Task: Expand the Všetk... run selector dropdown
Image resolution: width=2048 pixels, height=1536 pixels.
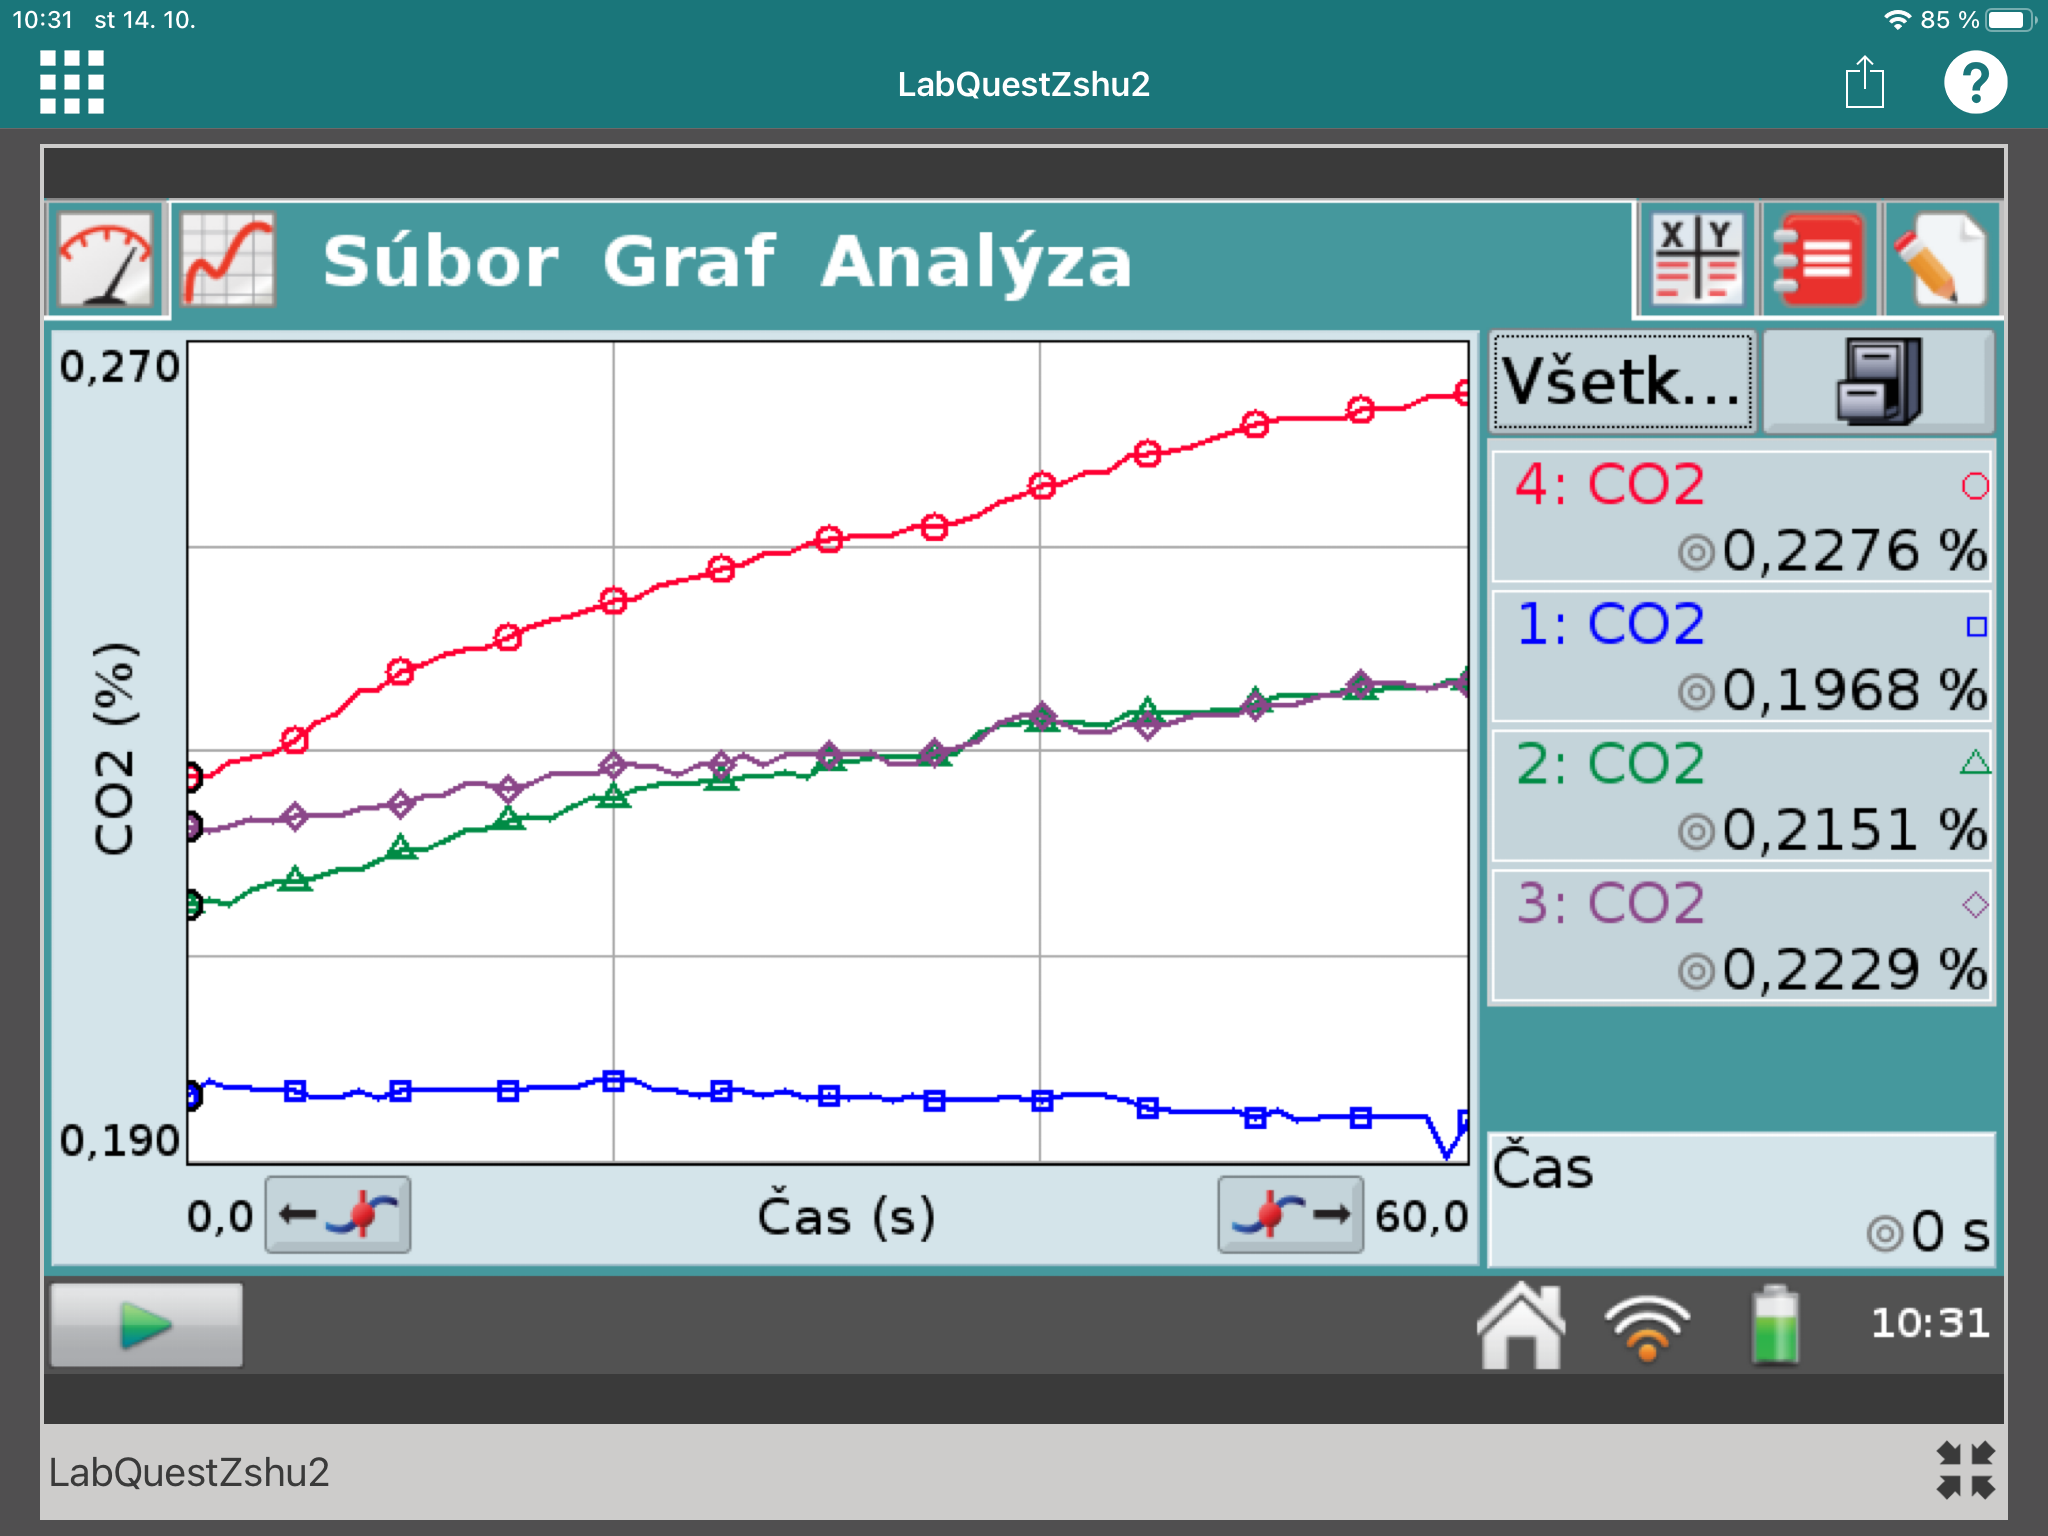Action: [1622, 382]
